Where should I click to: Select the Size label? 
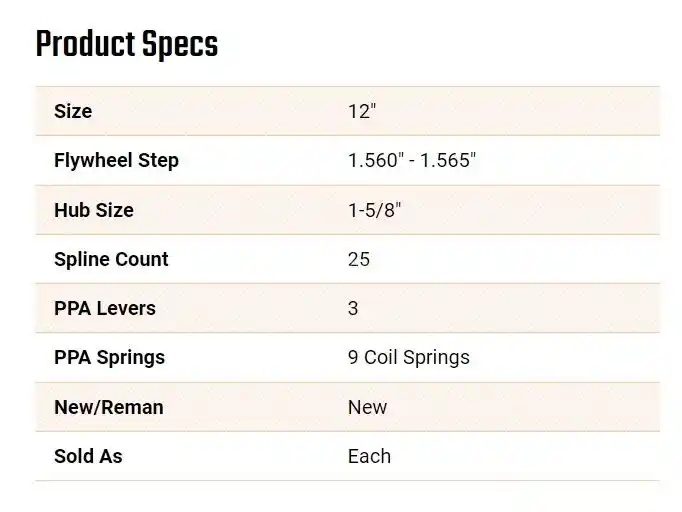pos(73,111)
